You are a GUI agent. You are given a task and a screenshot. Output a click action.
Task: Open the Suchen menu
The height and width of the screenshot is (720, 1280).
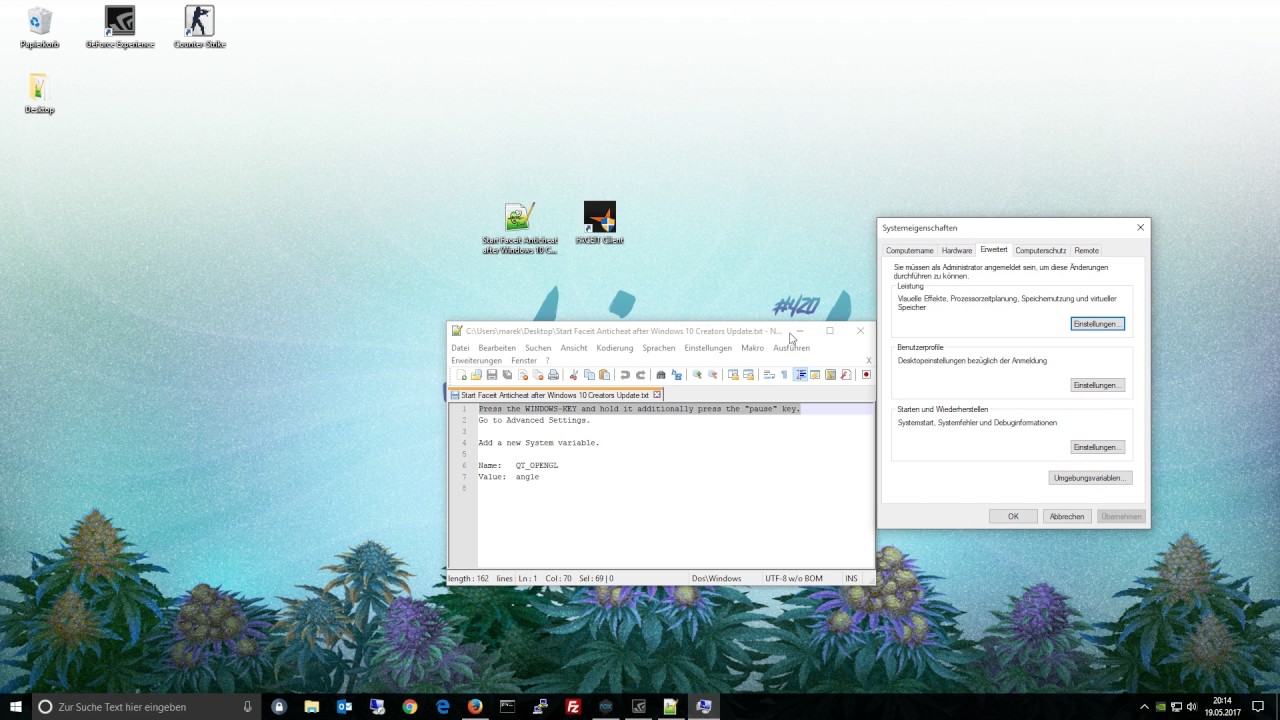click(x=538, y=348)
